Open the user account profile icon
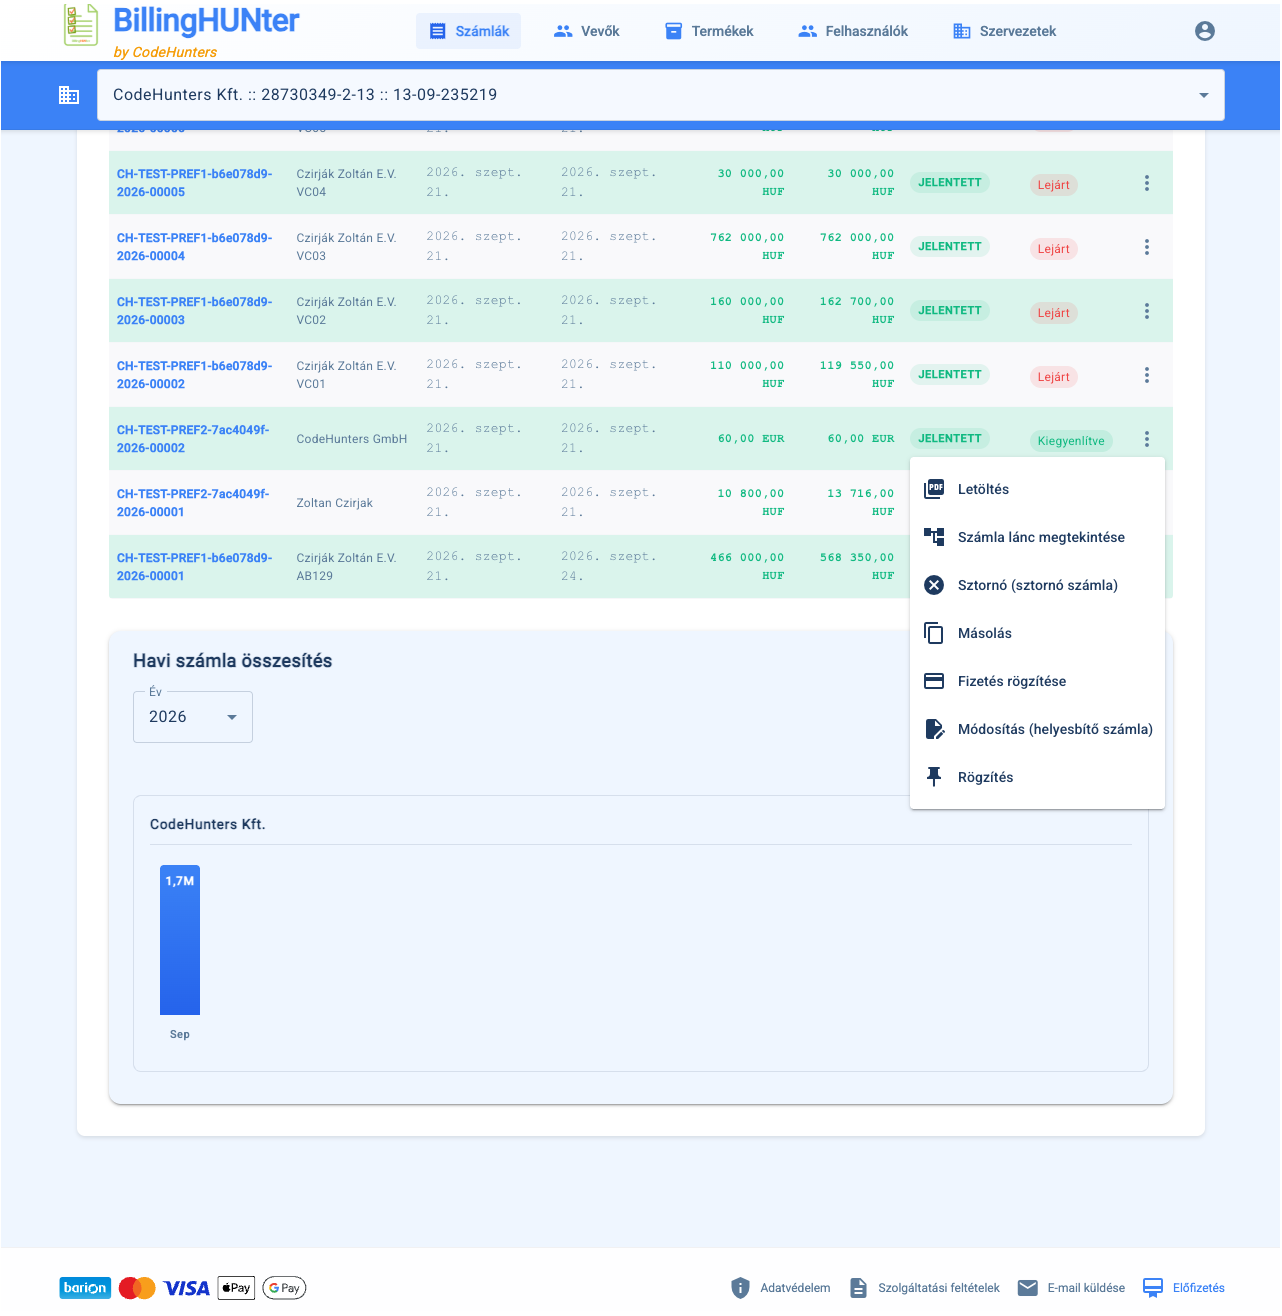Screen dimensions: 1282x1316 pyautogui.click(x=1204, y=31)
